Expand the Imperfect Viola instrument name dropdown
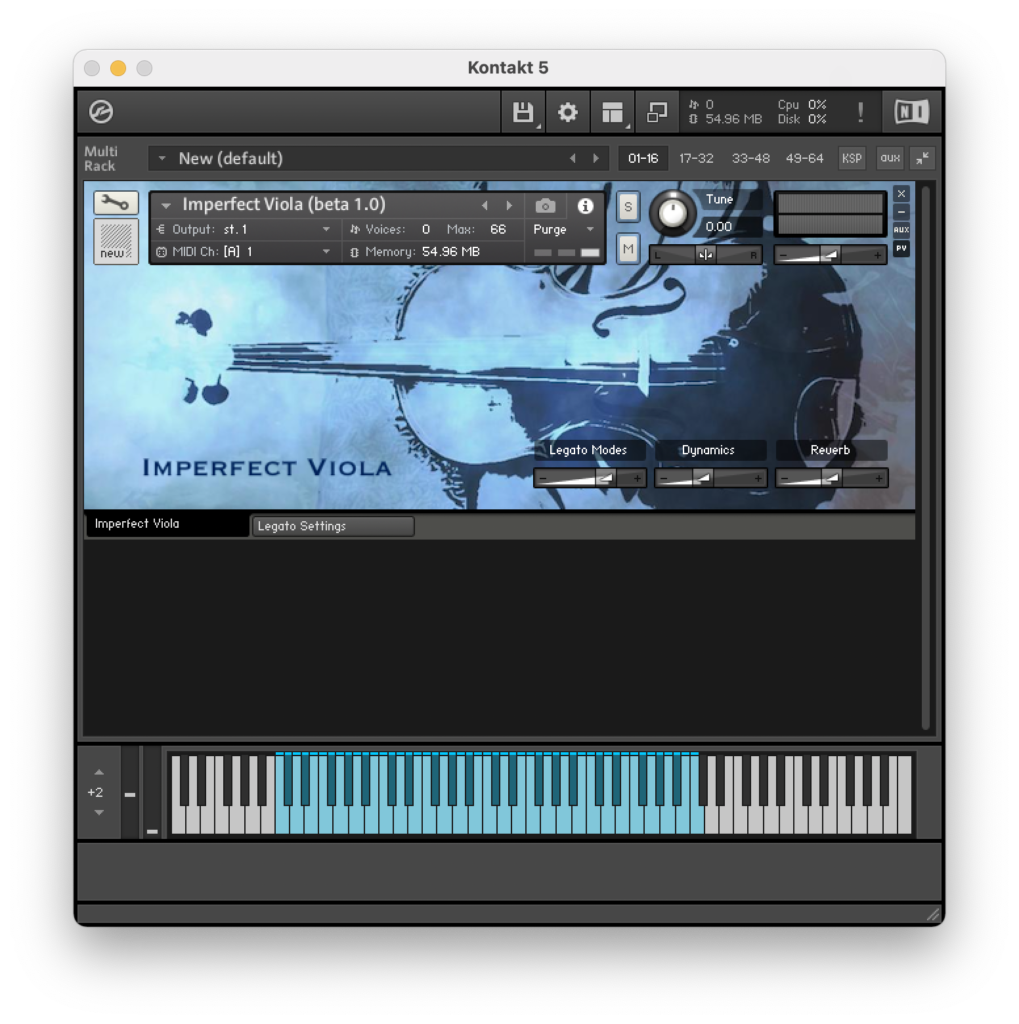This screenshot has height=1024, width=1019. click(167, 206)
